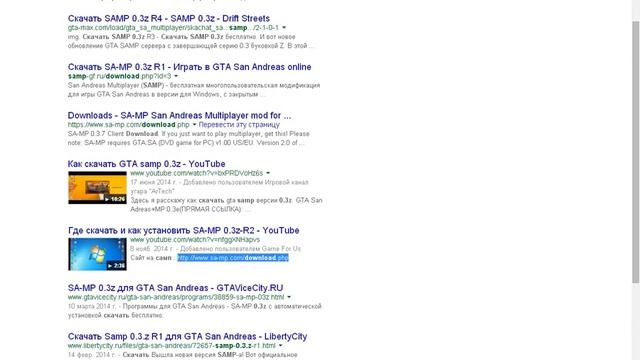Click snippet text 'SA-MP 0.3.7 Client Download'
This screenshot has width=640, height=360.
click(x=113, y=134)
